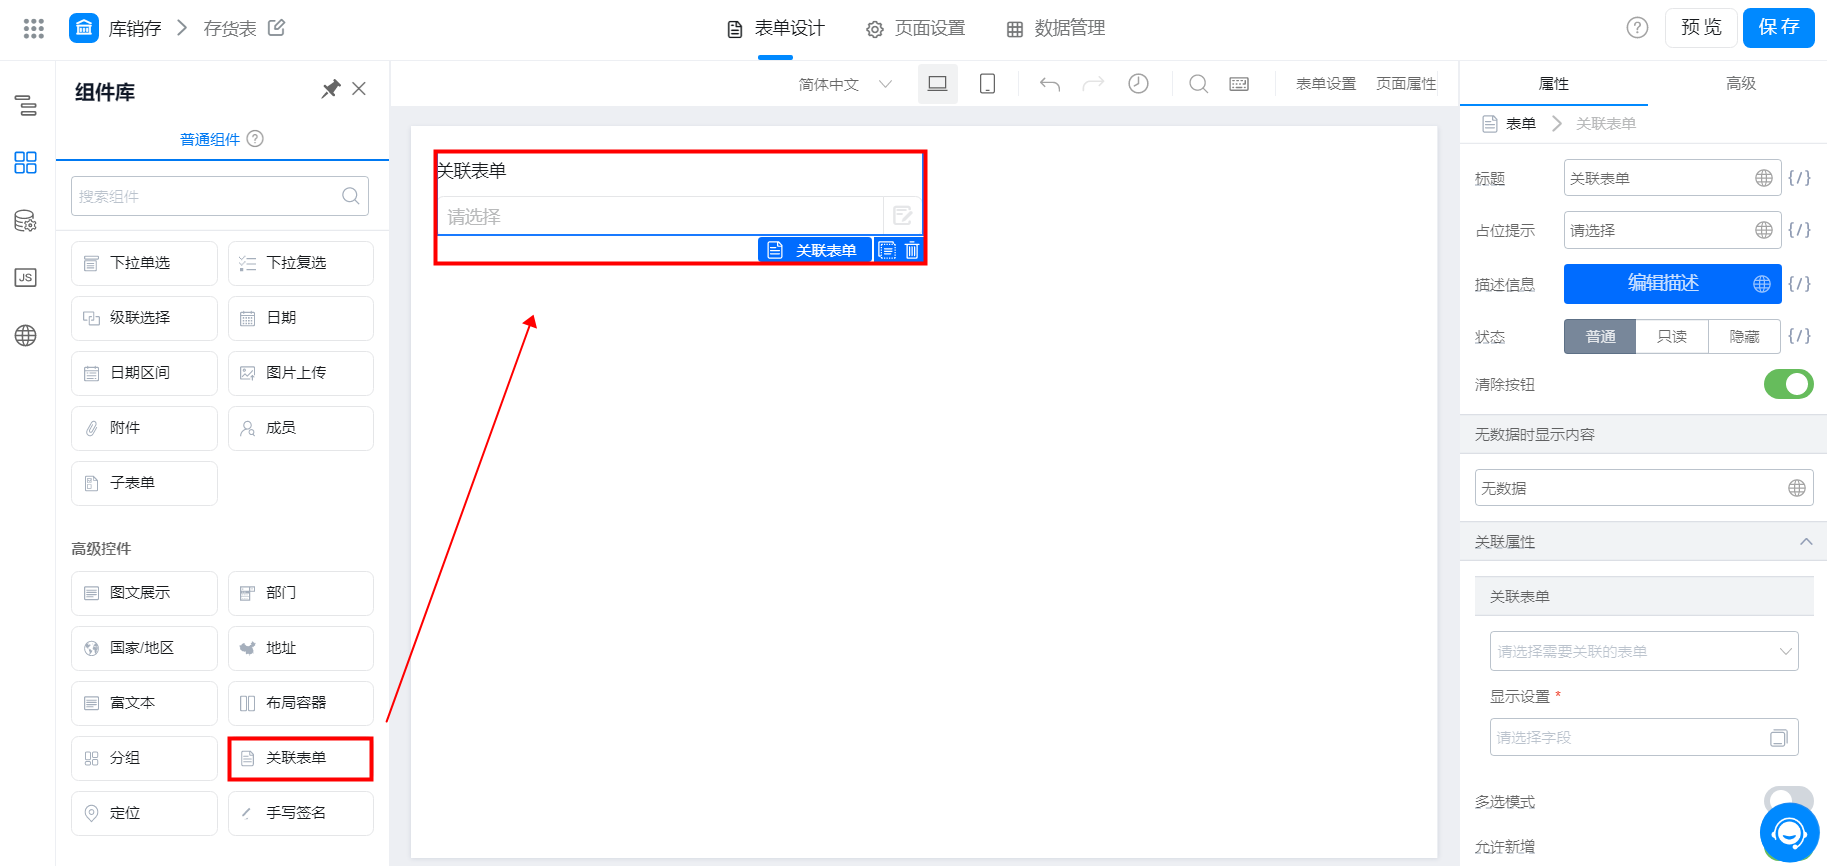The width and height of the screenshot is (1827, 866).
Task: Switch to 页面设置 tab
Action: click(x=916, y=29)
